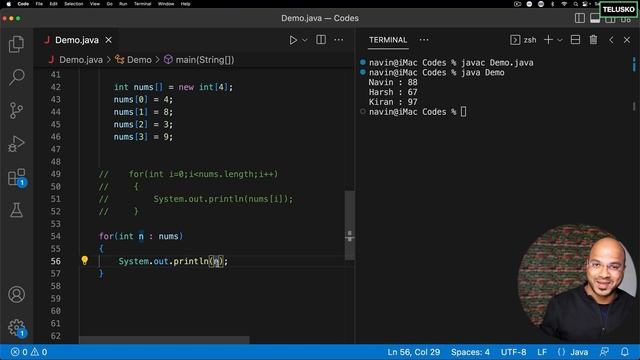This screenshot has width=640, height=360.
Task: Kill terminal with trash icon
Action: pos(593,40)
